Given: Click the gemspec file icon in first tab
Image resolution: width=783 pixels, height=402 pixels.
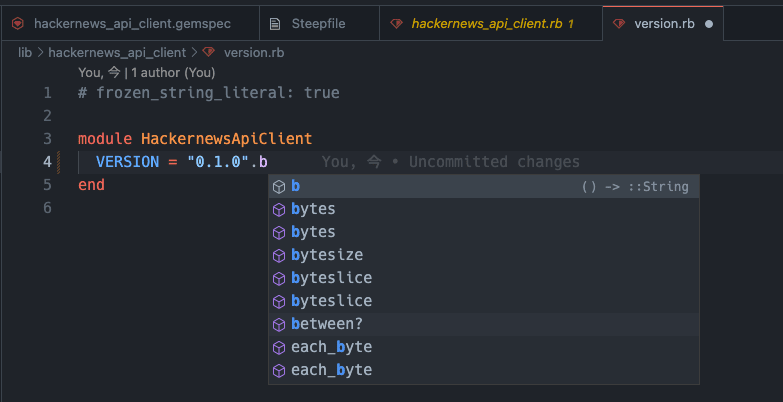Looking at the screenshot, I should [18, 22].
